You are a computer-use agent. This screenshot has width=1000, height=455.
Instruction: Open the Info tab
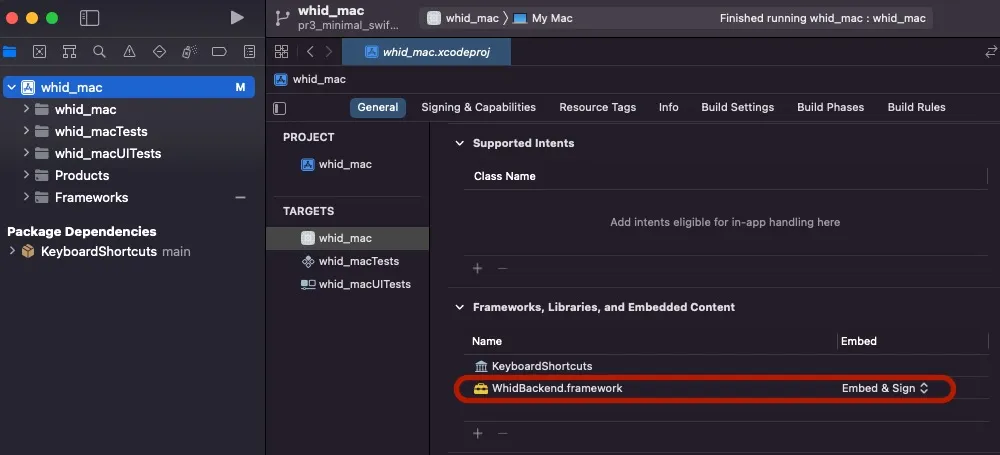click(668, 107)
